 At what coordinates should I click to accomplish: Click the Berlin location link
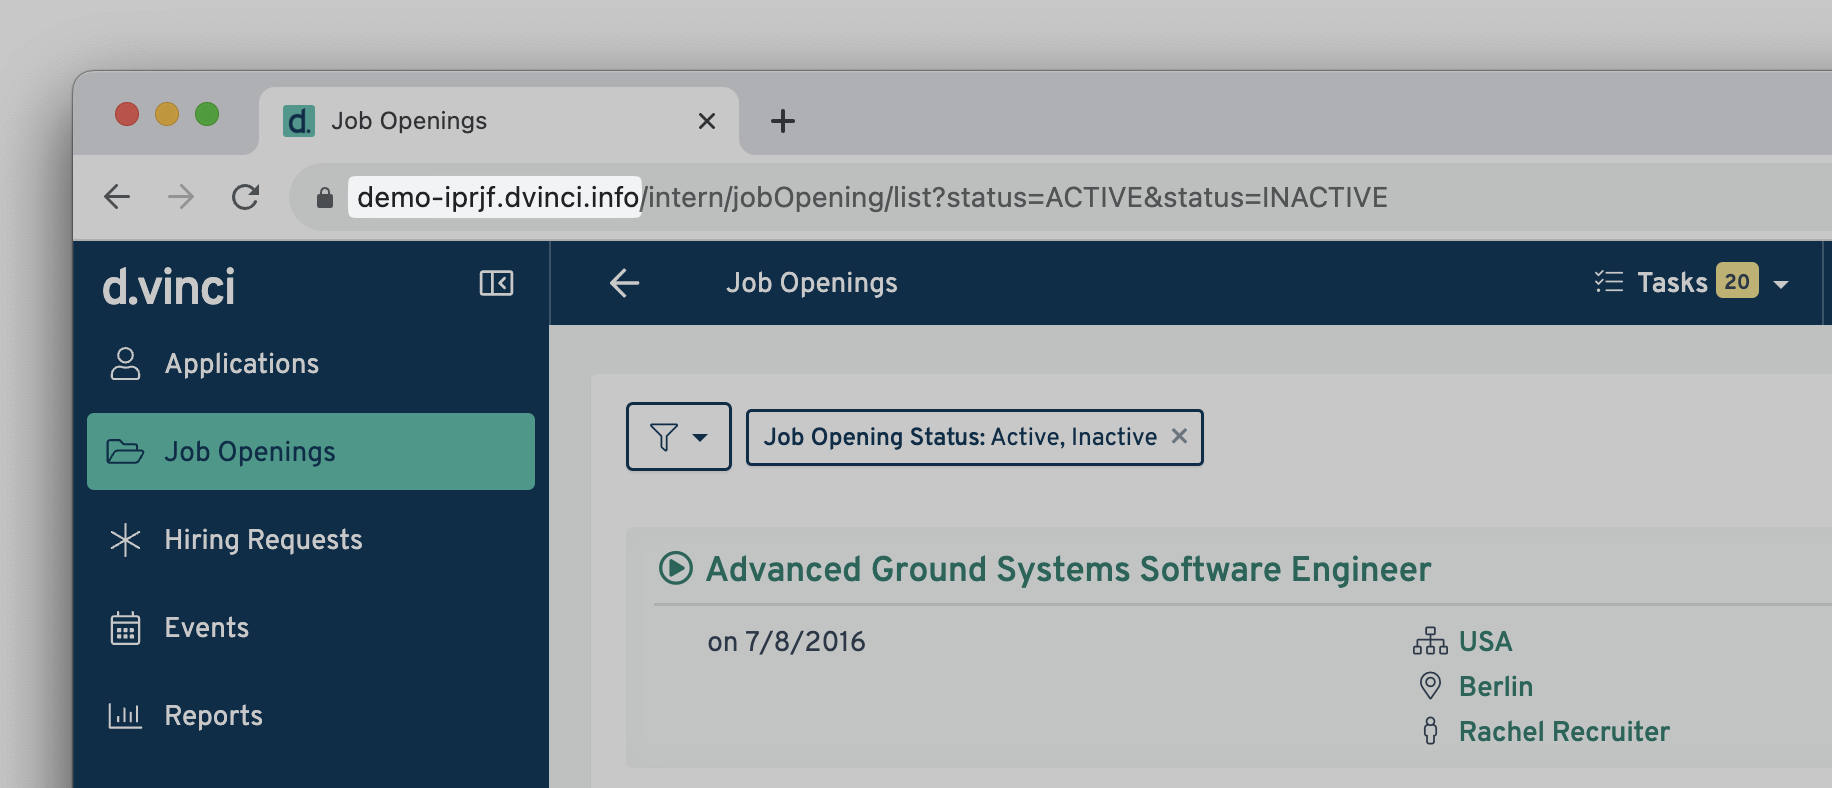click(1495, 687)
